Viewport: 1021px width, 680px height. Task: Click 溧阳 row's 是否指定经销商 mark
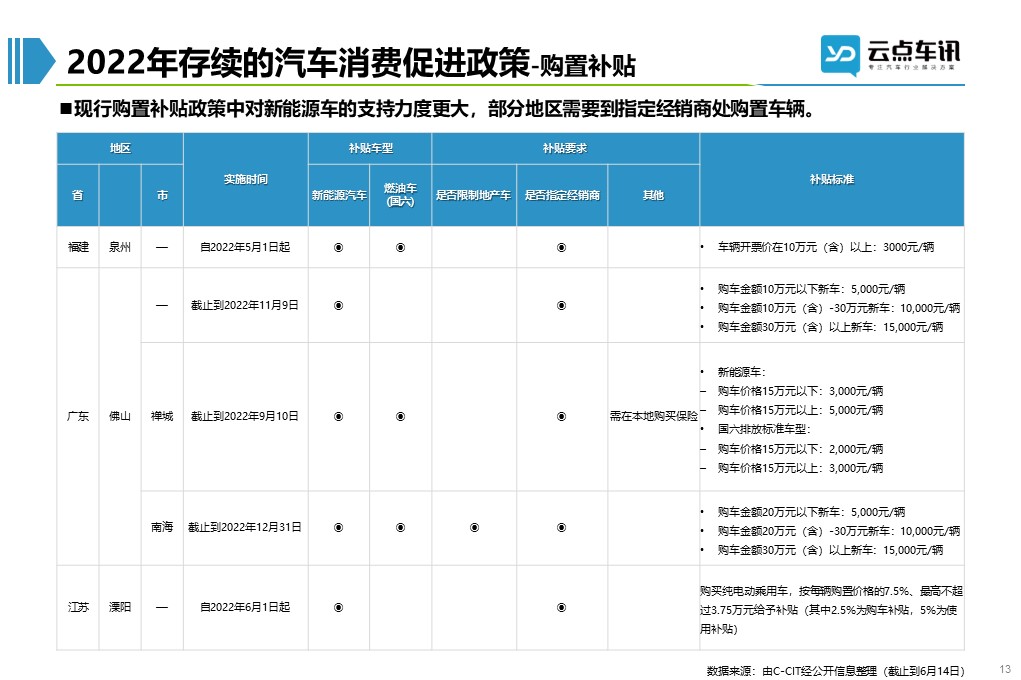(561, 608)
